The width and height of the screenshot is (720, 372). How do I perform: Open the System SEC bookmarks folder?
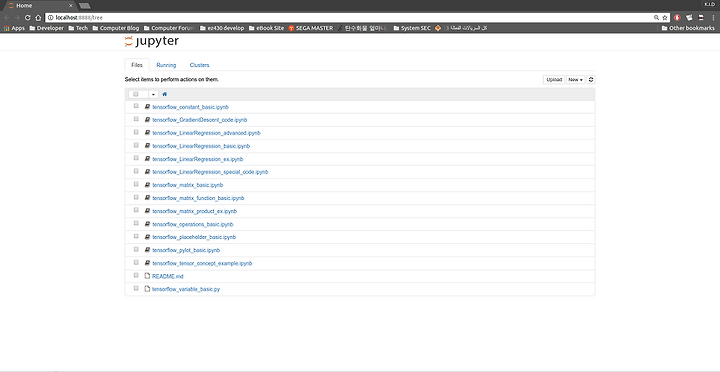pos(412,28)
